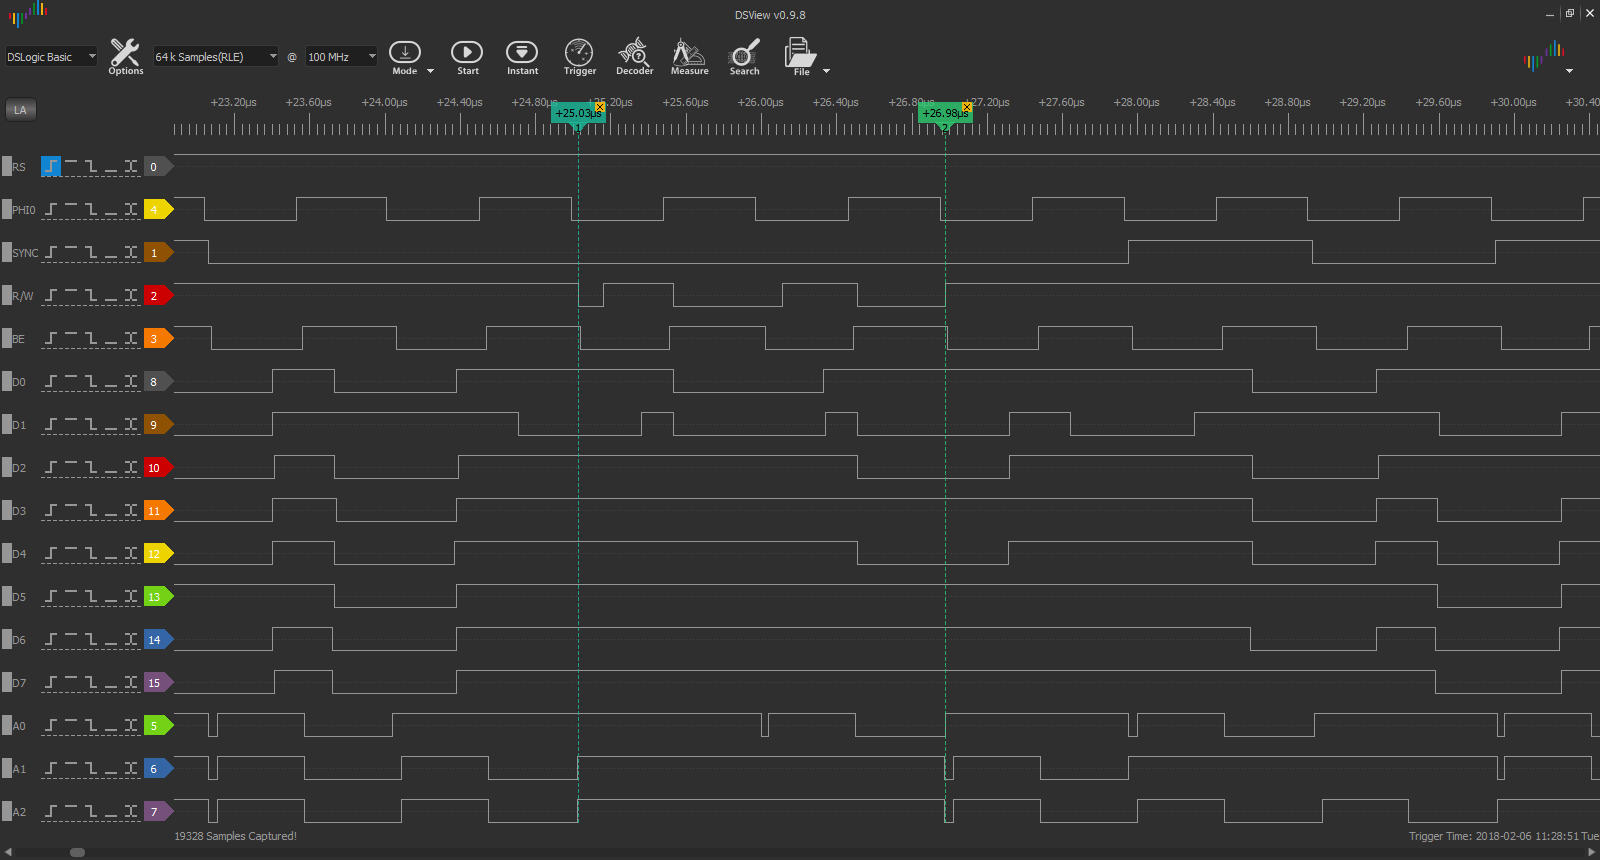Open the 64 k Samples depth dropdown
Image resolution: width=1600 pixels, height=860 pixels.
(215, 57)
